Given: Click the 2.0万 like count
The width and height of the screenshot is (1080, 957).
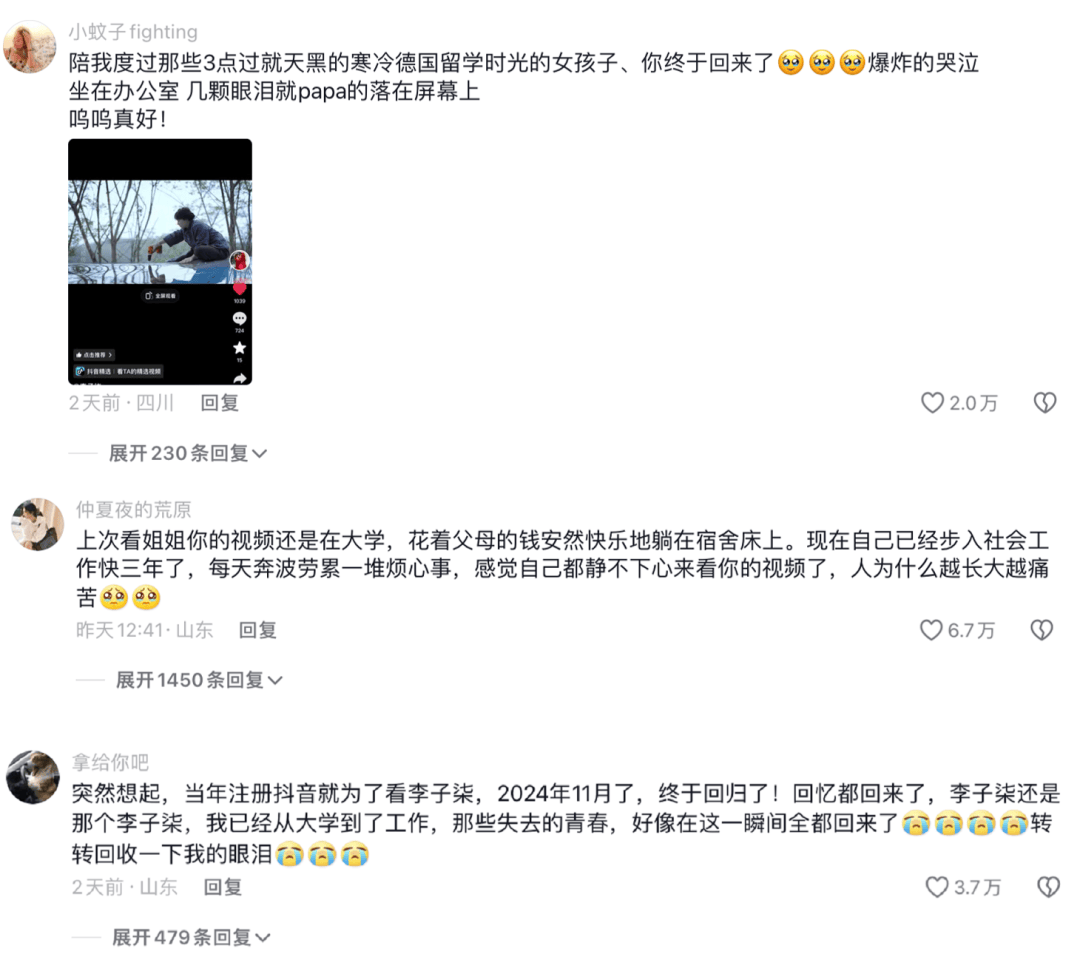Looking at the screenshot, I should point(973,403).
